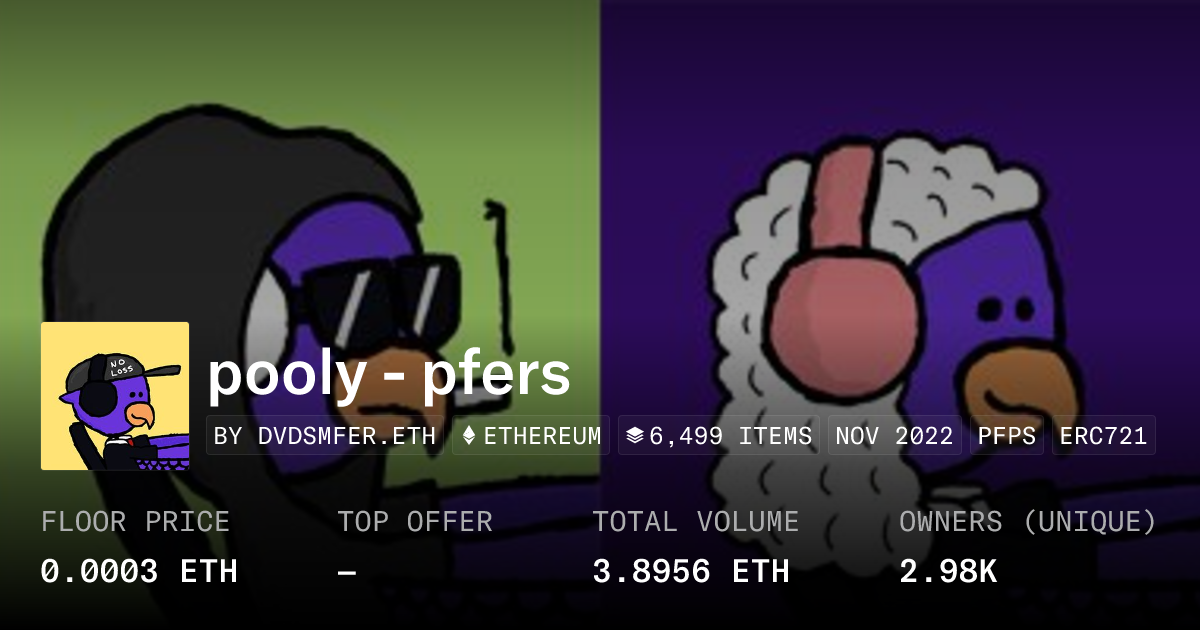Open the BY DVDSMFER.ETH creator link
1200x630 pixels.
point(325,436)
